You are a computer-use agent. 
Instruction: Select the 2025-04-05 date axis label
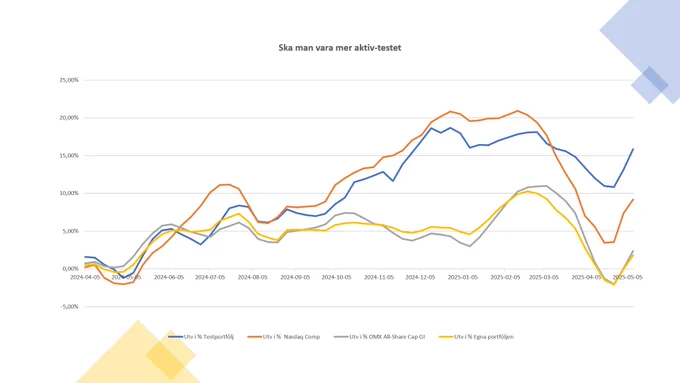tap(586, 277)
